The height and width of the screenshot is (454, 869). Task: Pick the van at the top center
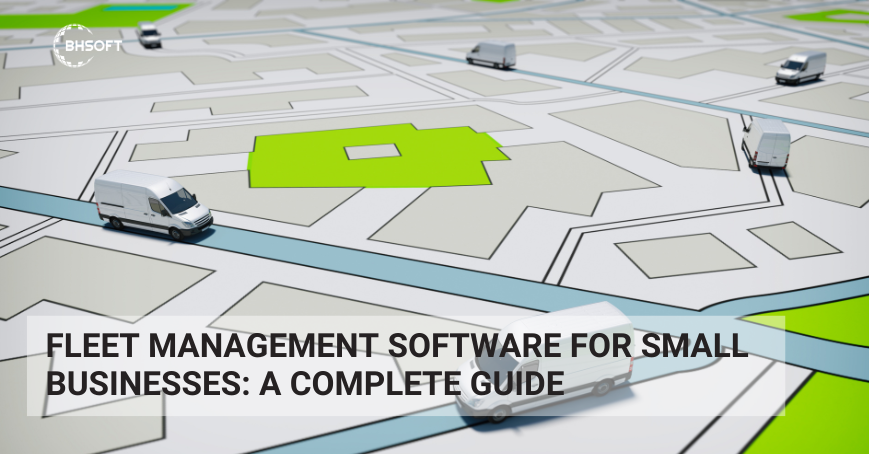(491, 54)
